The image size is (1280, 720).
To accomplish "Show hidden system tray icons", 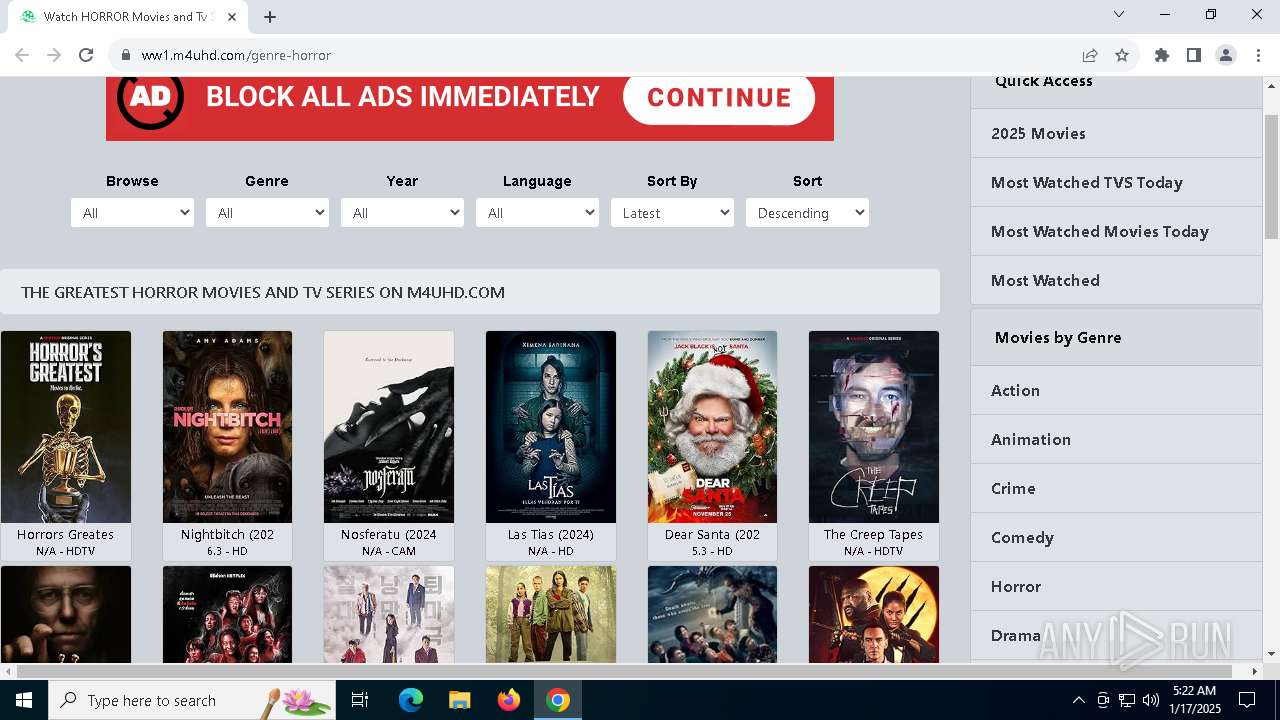I will coord(1078,700).
